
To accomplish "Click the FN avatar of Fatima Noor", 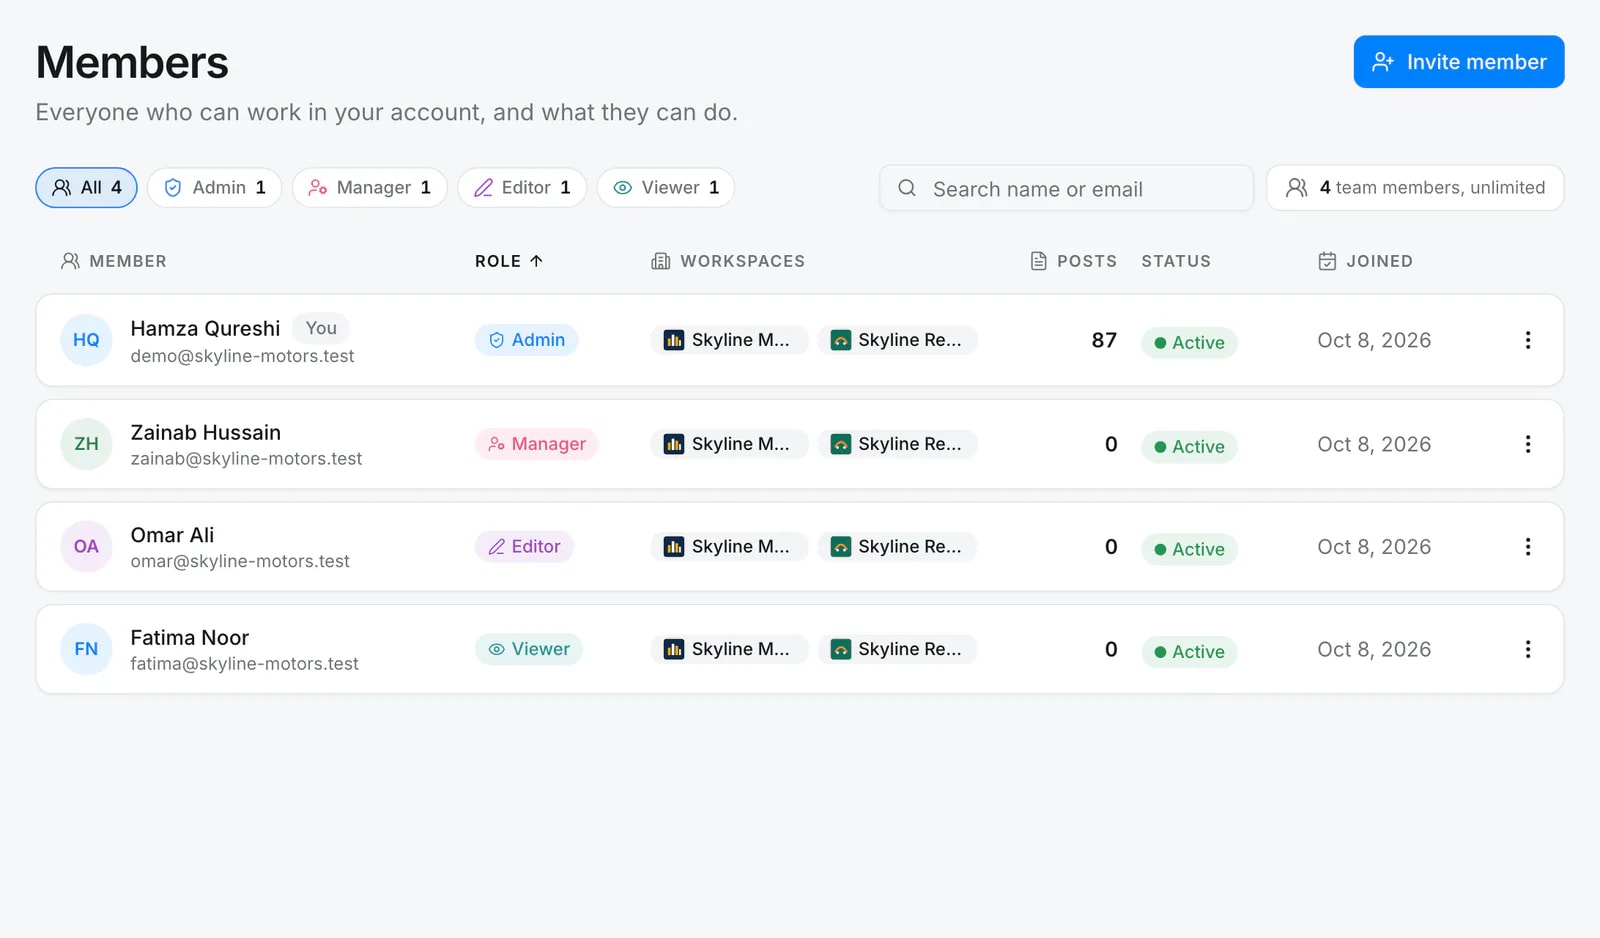I will [86, 649].
